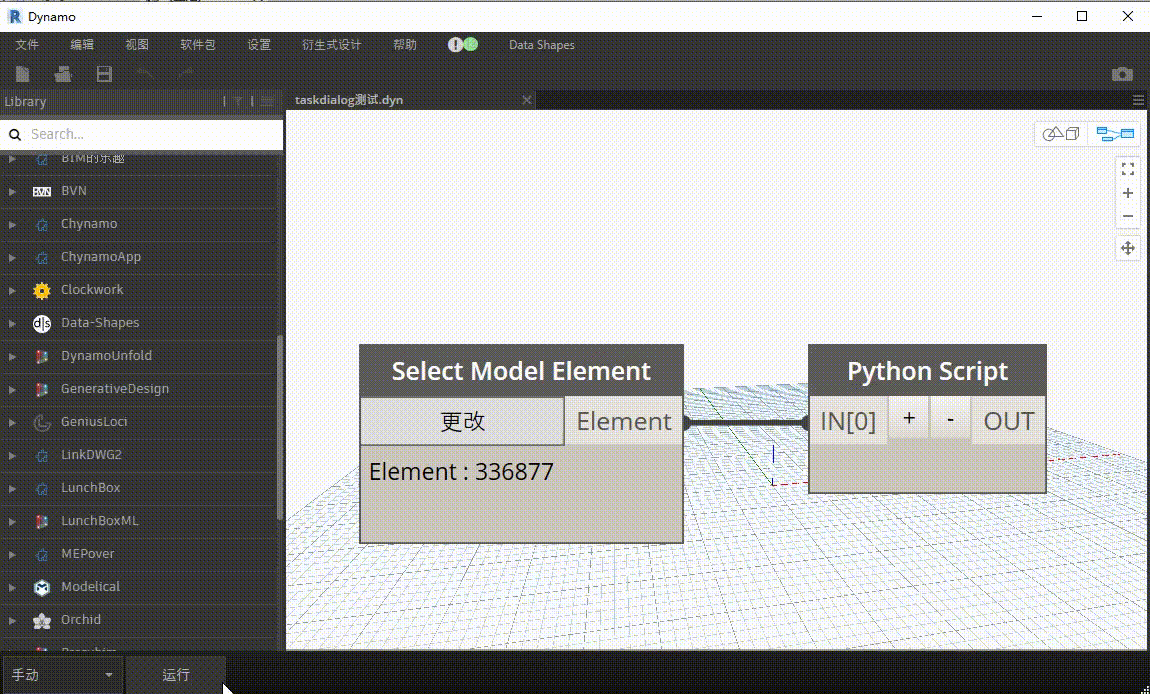1150x694 pixels.
Task: Close the taskdialog测试.dyn tab
Action: click(x=527, y=100)
